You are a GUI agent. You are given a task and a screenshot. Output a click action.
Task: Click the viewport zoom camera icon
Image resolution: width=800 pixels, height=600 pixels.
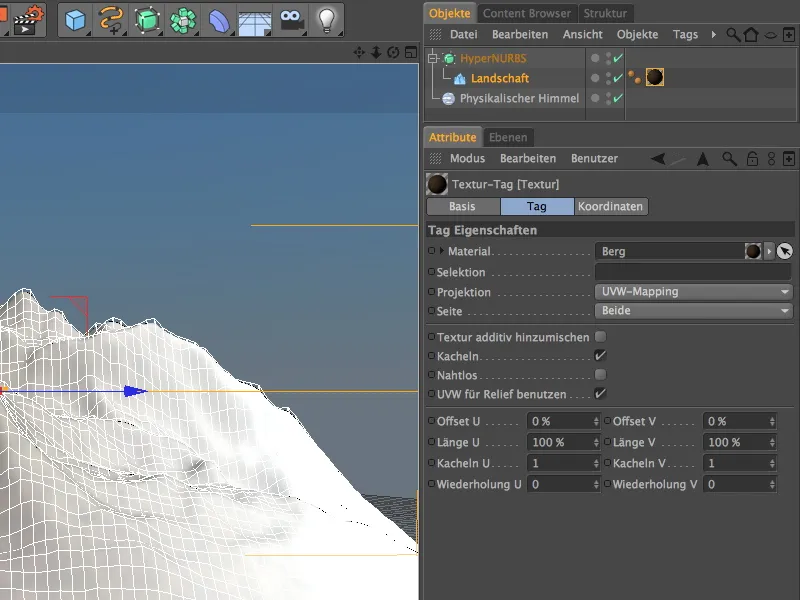(x=376, y=52)
